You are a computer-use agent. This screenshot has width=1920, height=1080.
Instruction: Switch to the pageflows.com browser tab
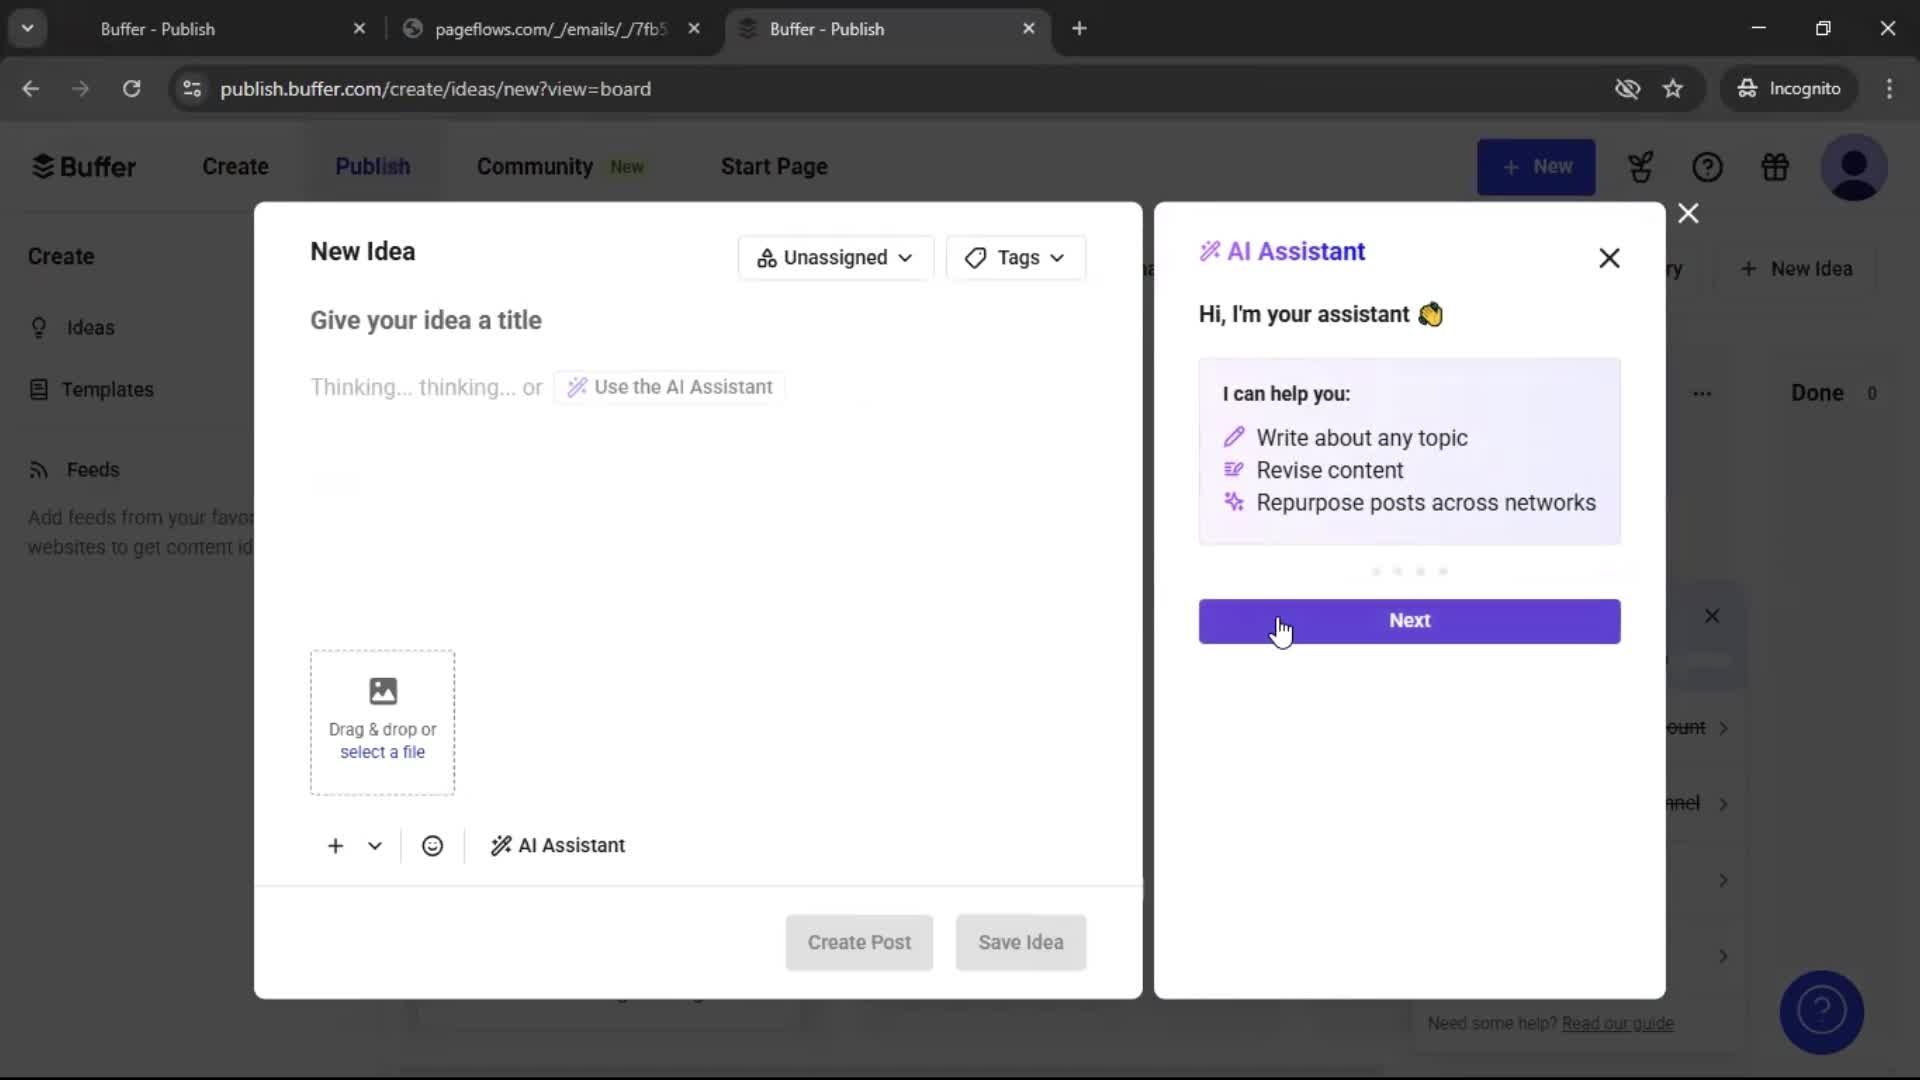tap(540, 28)
